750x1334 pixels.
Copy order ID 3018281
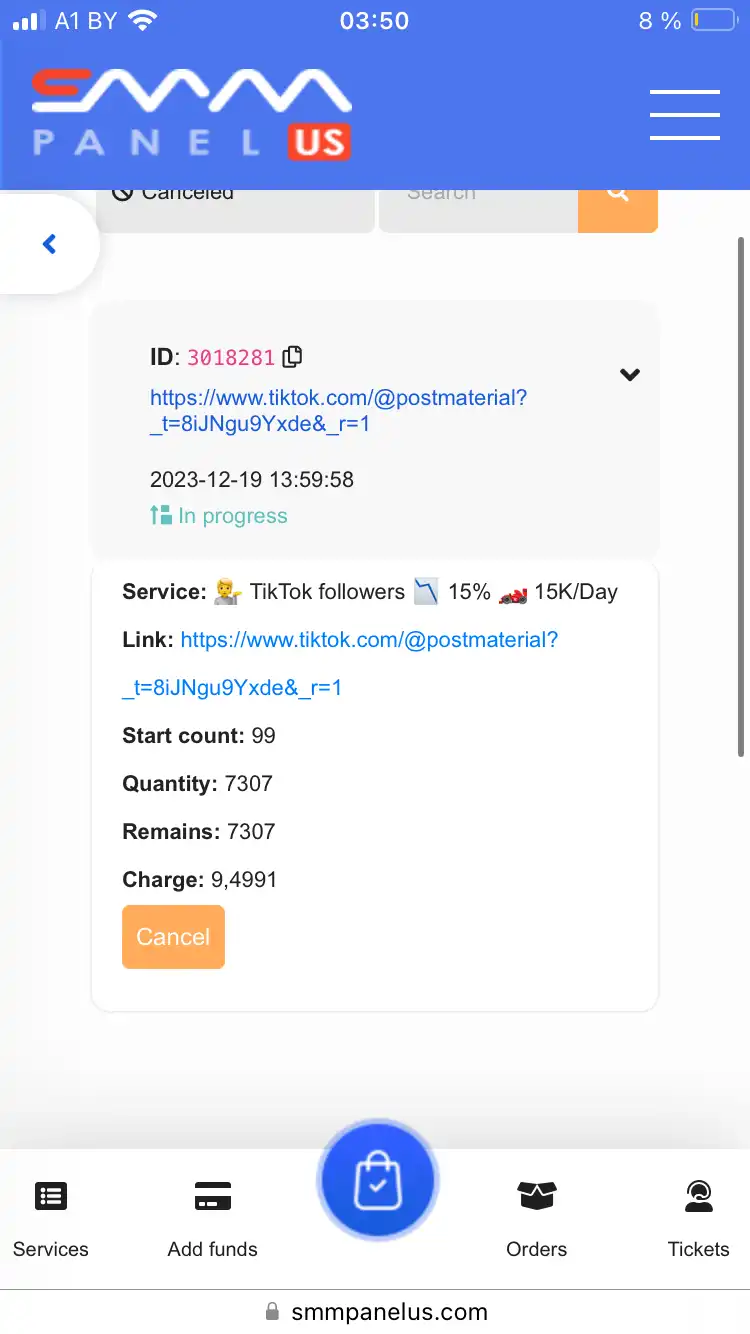point(292,356)
